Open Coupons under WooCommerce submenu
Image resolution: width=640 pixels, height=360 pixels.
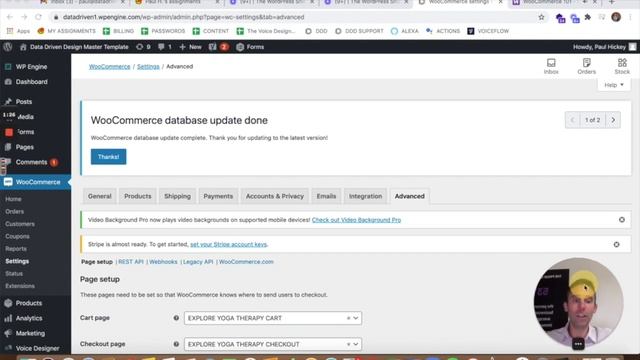tap(17, 236)
